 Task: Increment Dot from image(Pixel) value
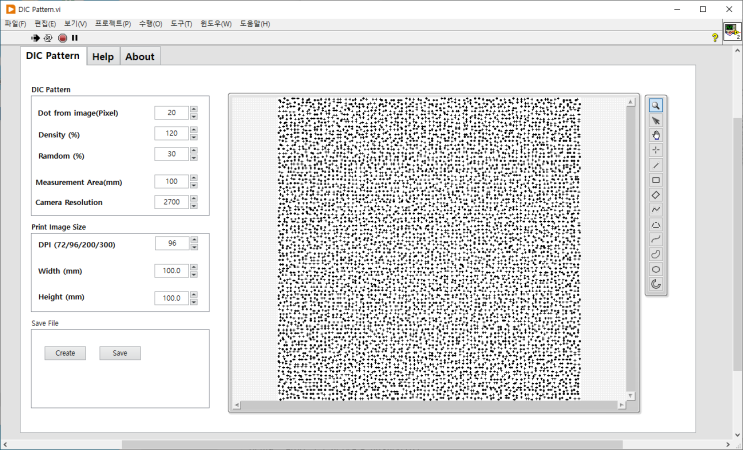coord(194,109)
